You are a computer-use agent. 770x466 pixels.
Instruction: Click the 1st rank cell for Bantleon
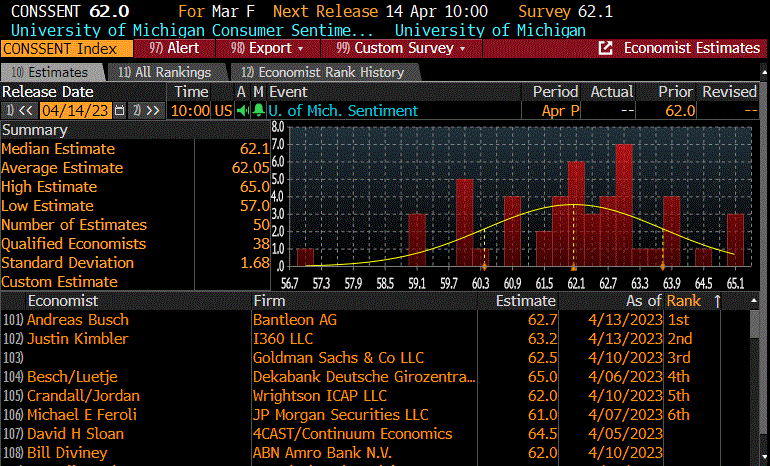click(678, 320)
